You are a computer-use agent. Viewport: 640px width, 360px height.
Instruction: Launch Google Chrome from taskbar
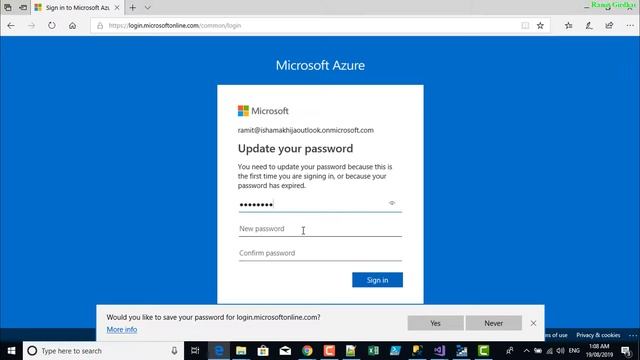click(x=307, y=351)
